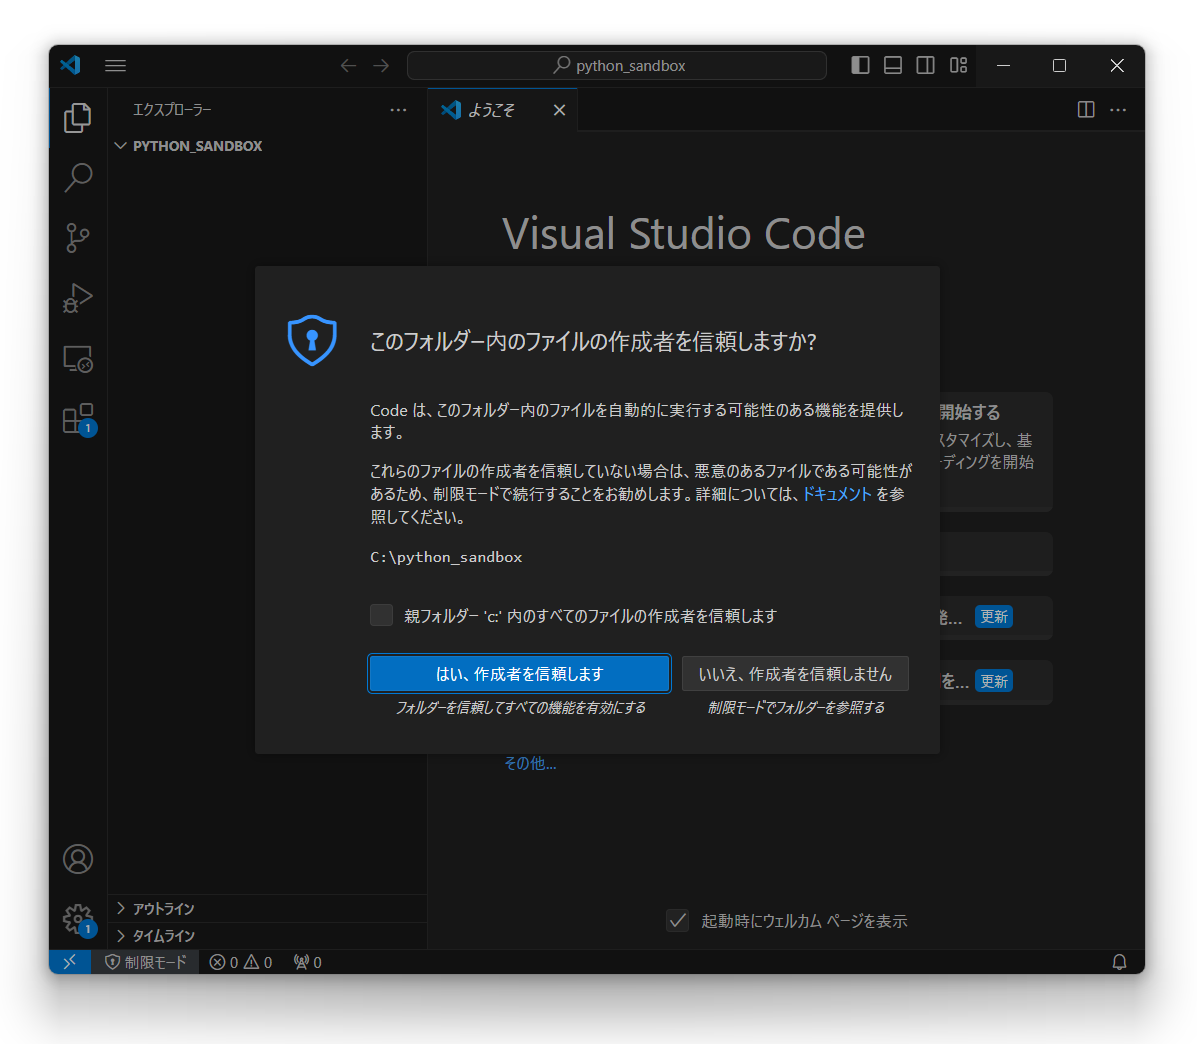Click the remote connection indicator in the status bar

[x=70, y=962]
